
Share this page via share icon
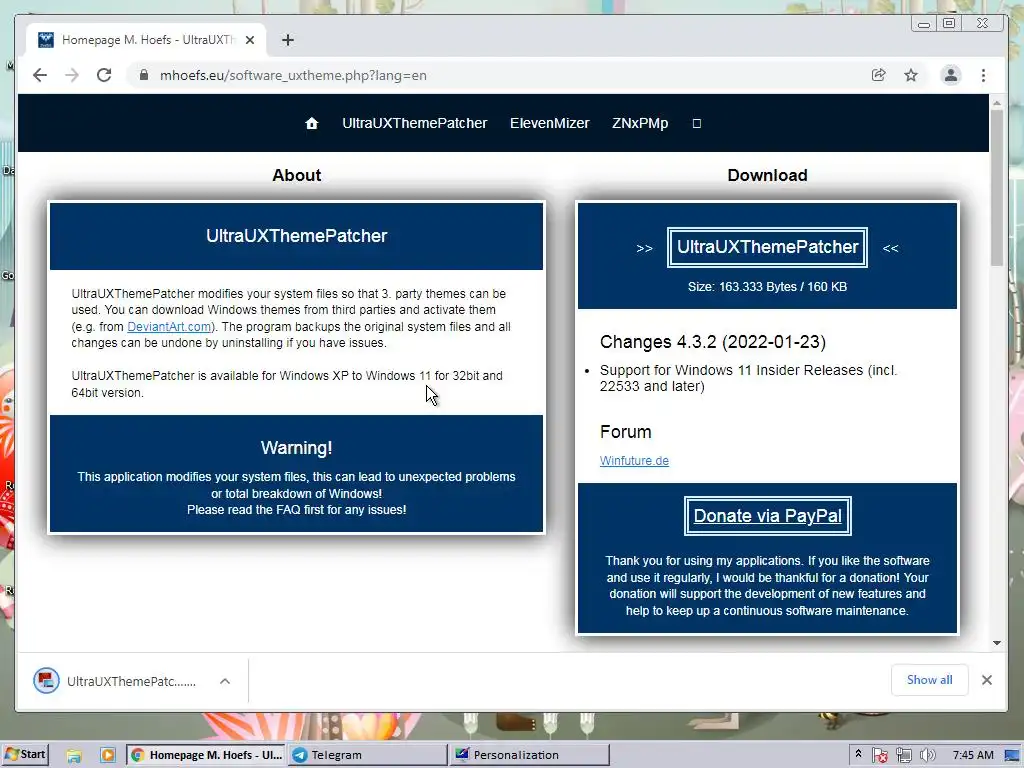tap(878, 75)
